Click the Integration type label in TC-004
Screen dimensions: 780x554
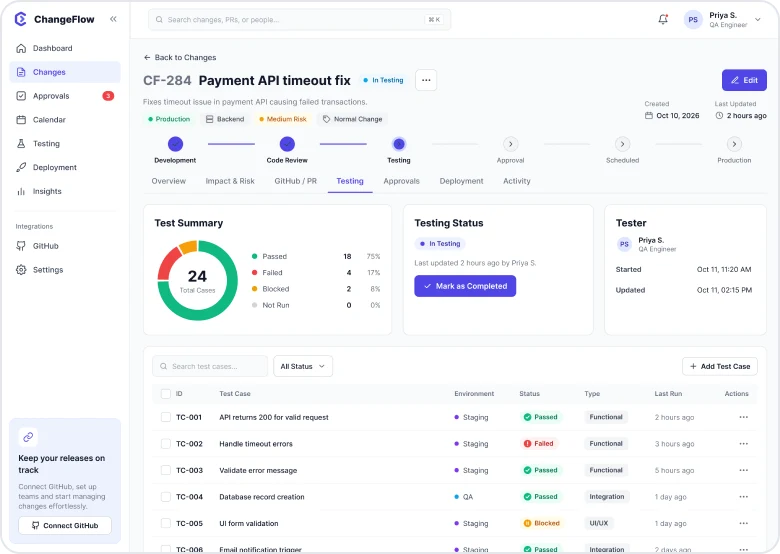click(606, 497)
